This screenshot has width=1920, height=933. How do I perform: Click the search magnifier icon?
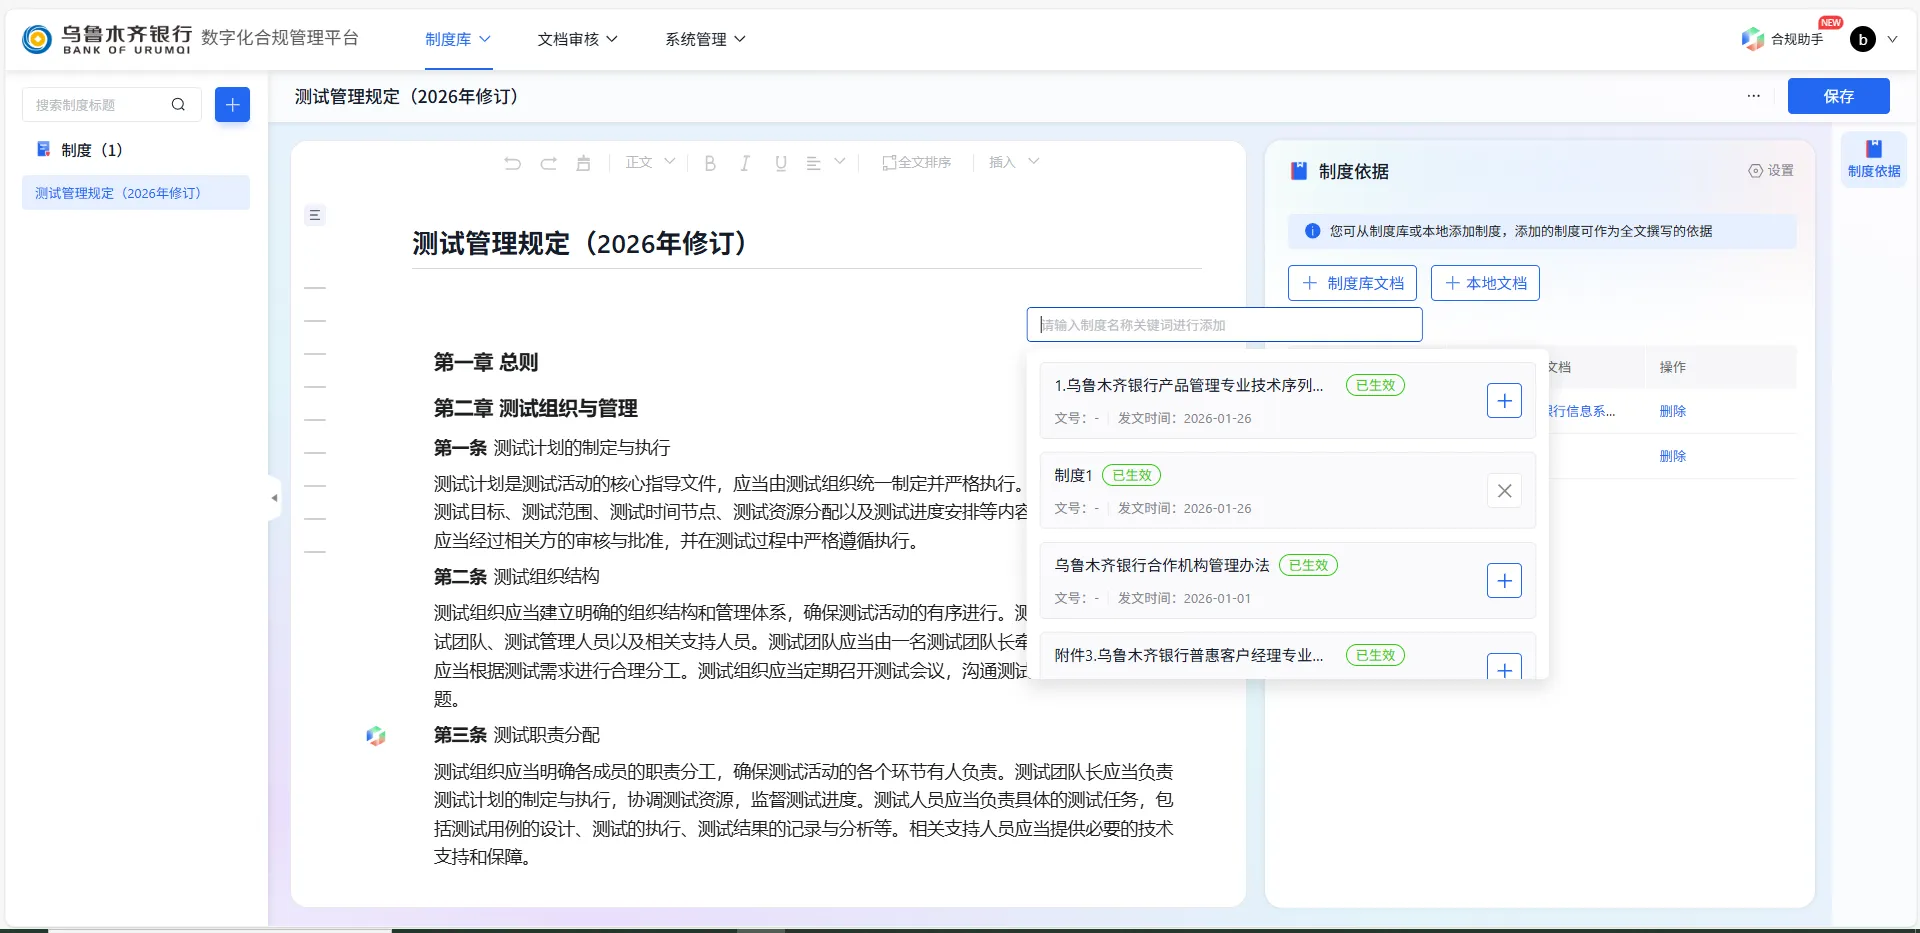(x=178, y=104)
